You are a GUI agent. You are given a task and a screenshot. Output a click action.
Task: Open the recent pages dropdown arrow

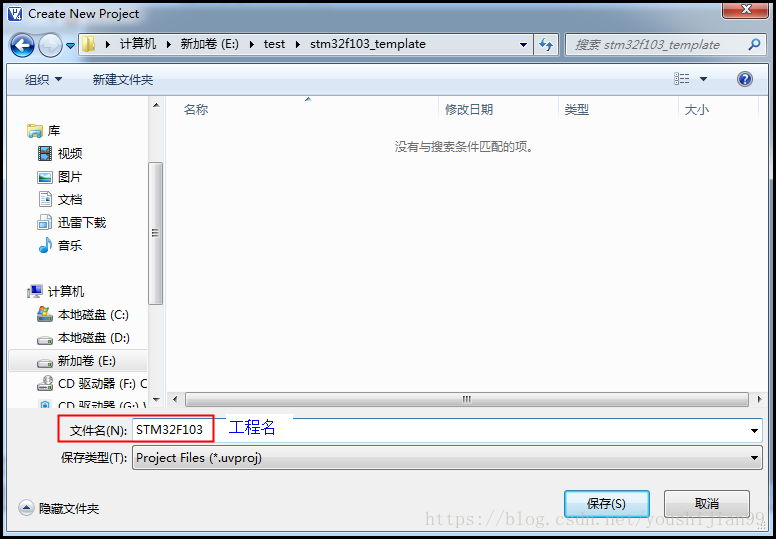click(70, 46)
